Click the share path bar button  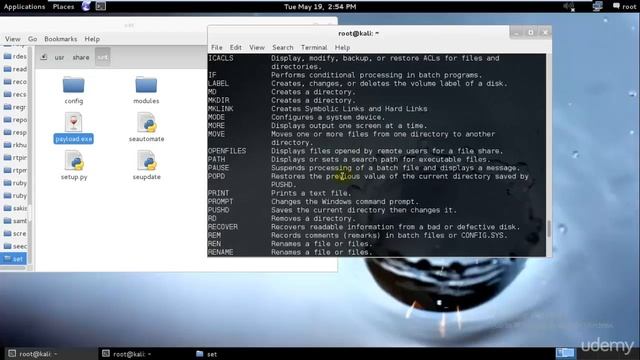point(81,57)
